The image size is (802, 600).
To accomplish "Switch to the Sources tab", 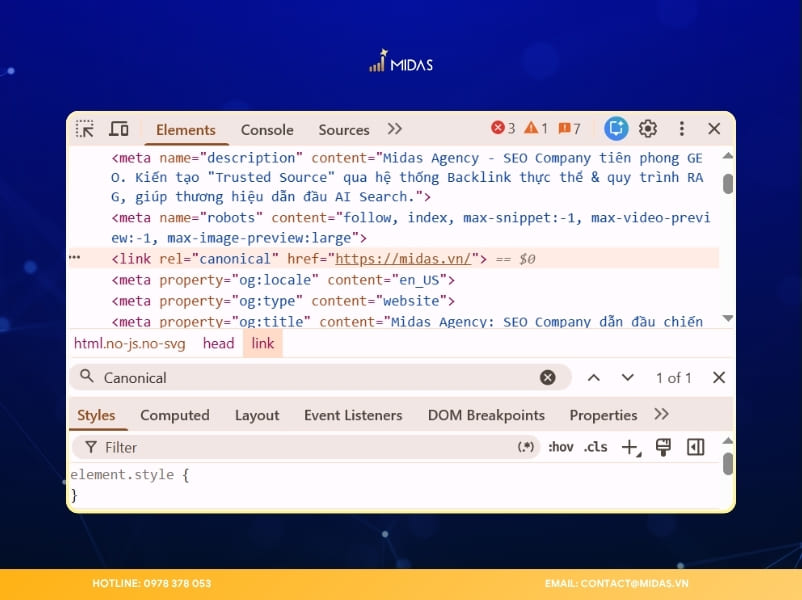I will click(x=344, y=130).
